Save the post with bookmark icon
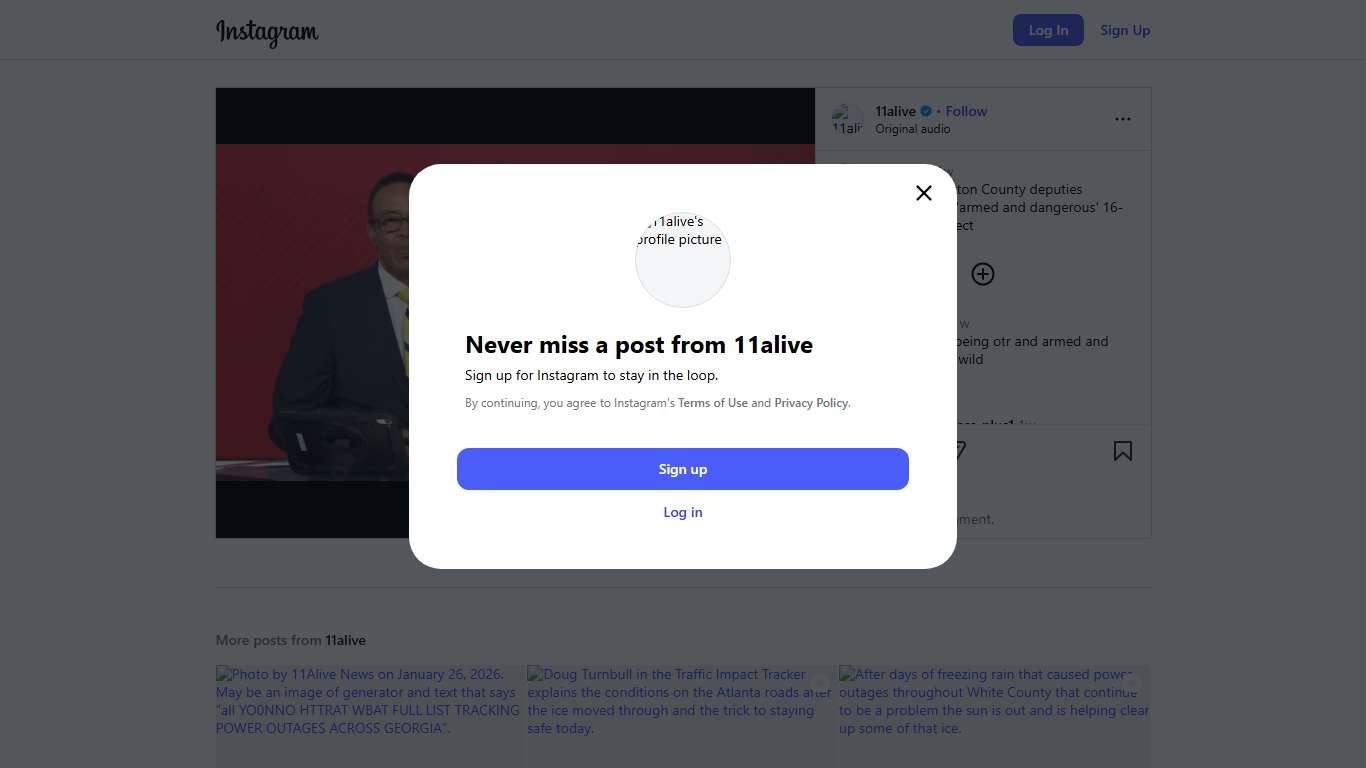 (x=1123, y=451)
